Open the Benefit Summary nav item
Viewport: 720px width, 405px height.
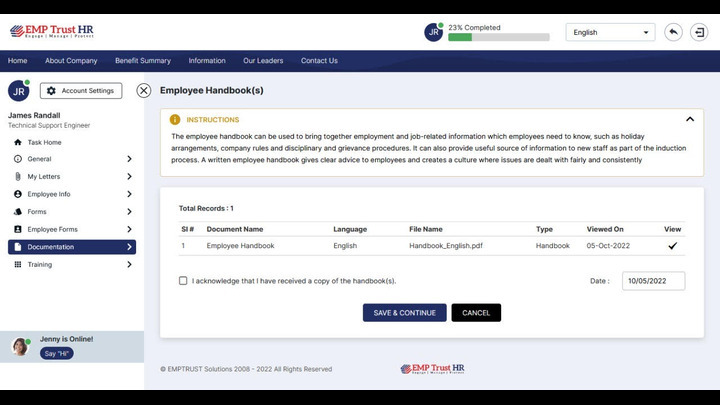143,61
